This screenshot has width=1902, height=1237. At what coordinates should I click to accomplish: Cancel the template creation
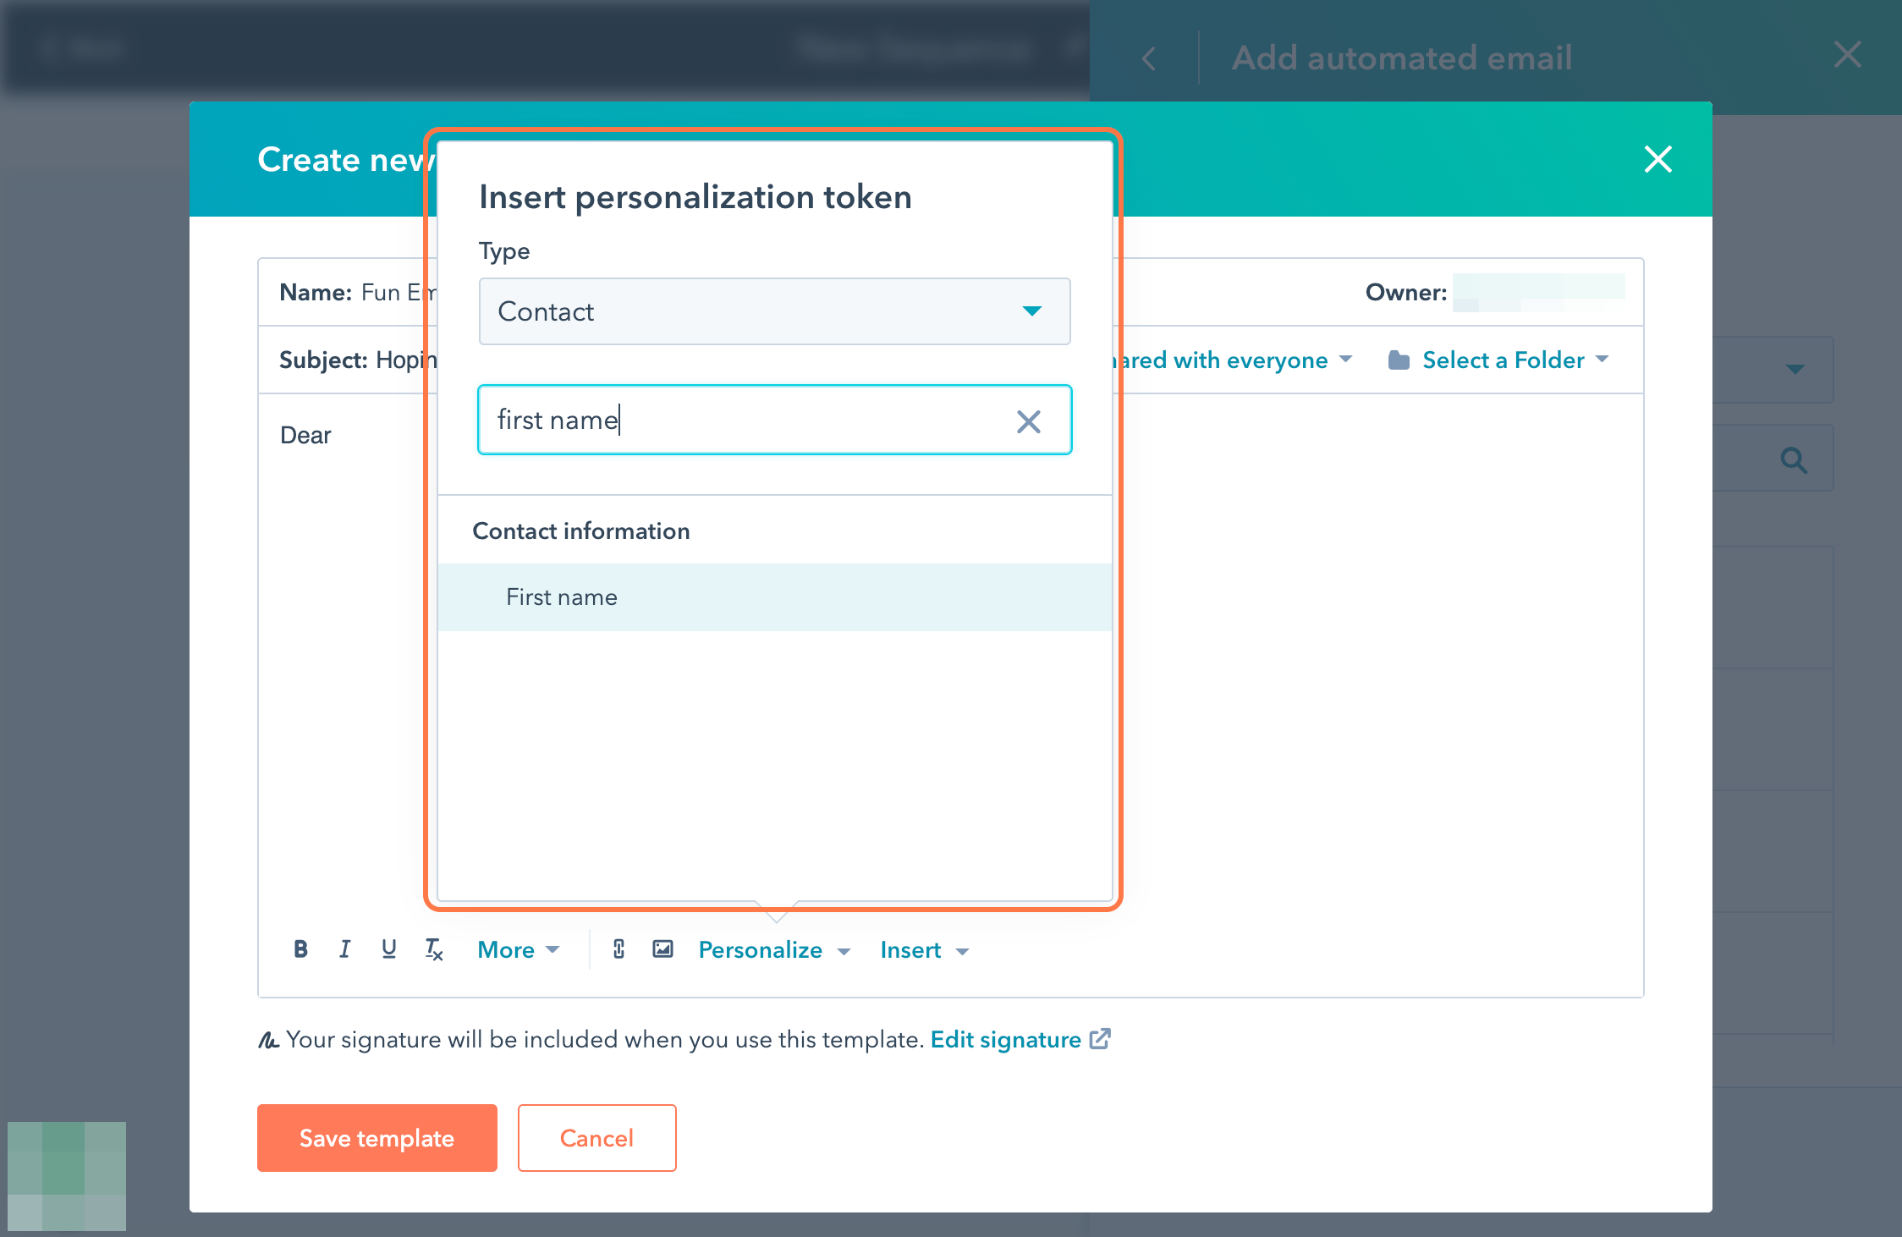597,1138
